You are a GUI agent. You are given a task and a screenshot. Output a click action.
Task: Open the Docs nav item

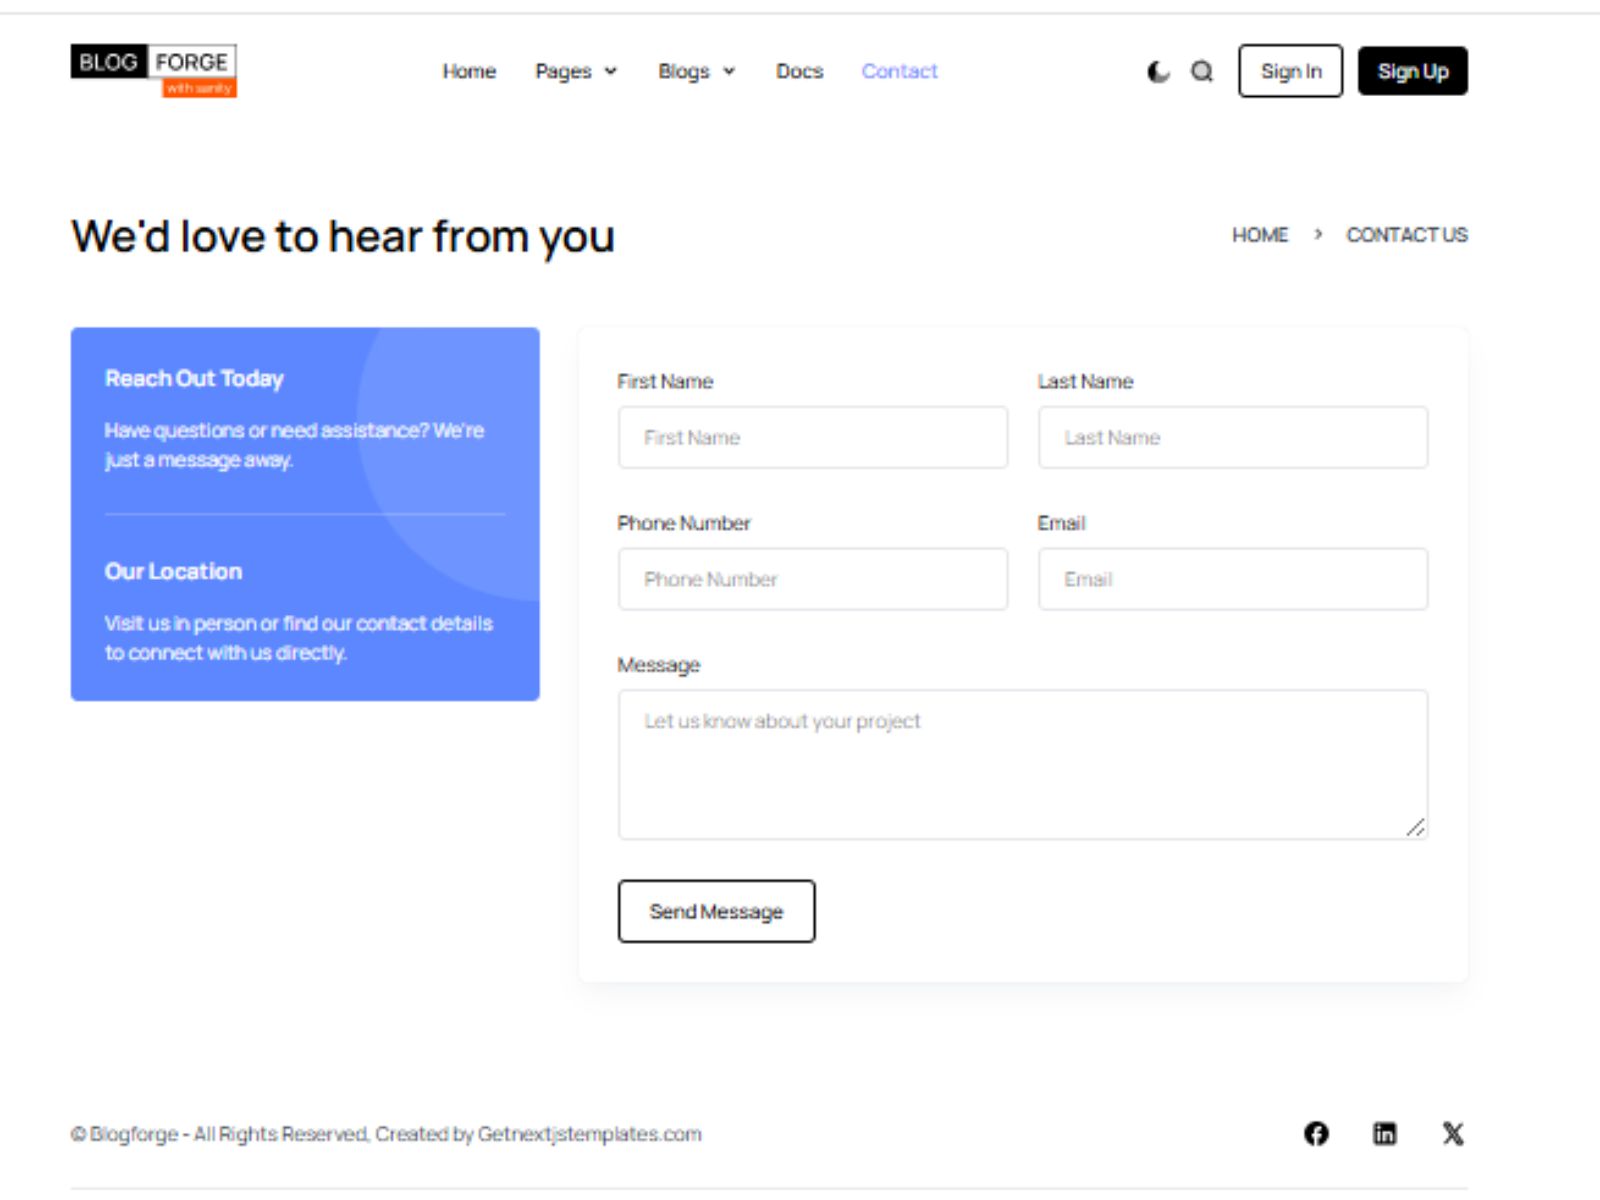tap(799, 71)
